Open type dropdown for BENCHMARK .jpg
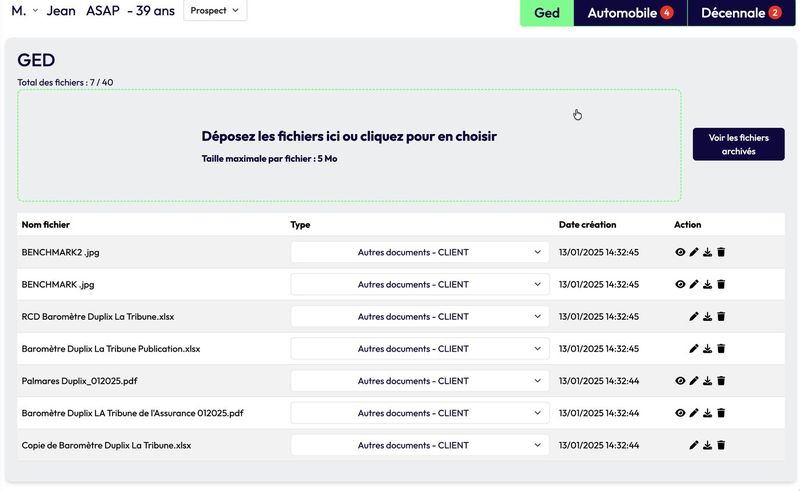This screenshot has height=491, width=800. click(420, 284)
